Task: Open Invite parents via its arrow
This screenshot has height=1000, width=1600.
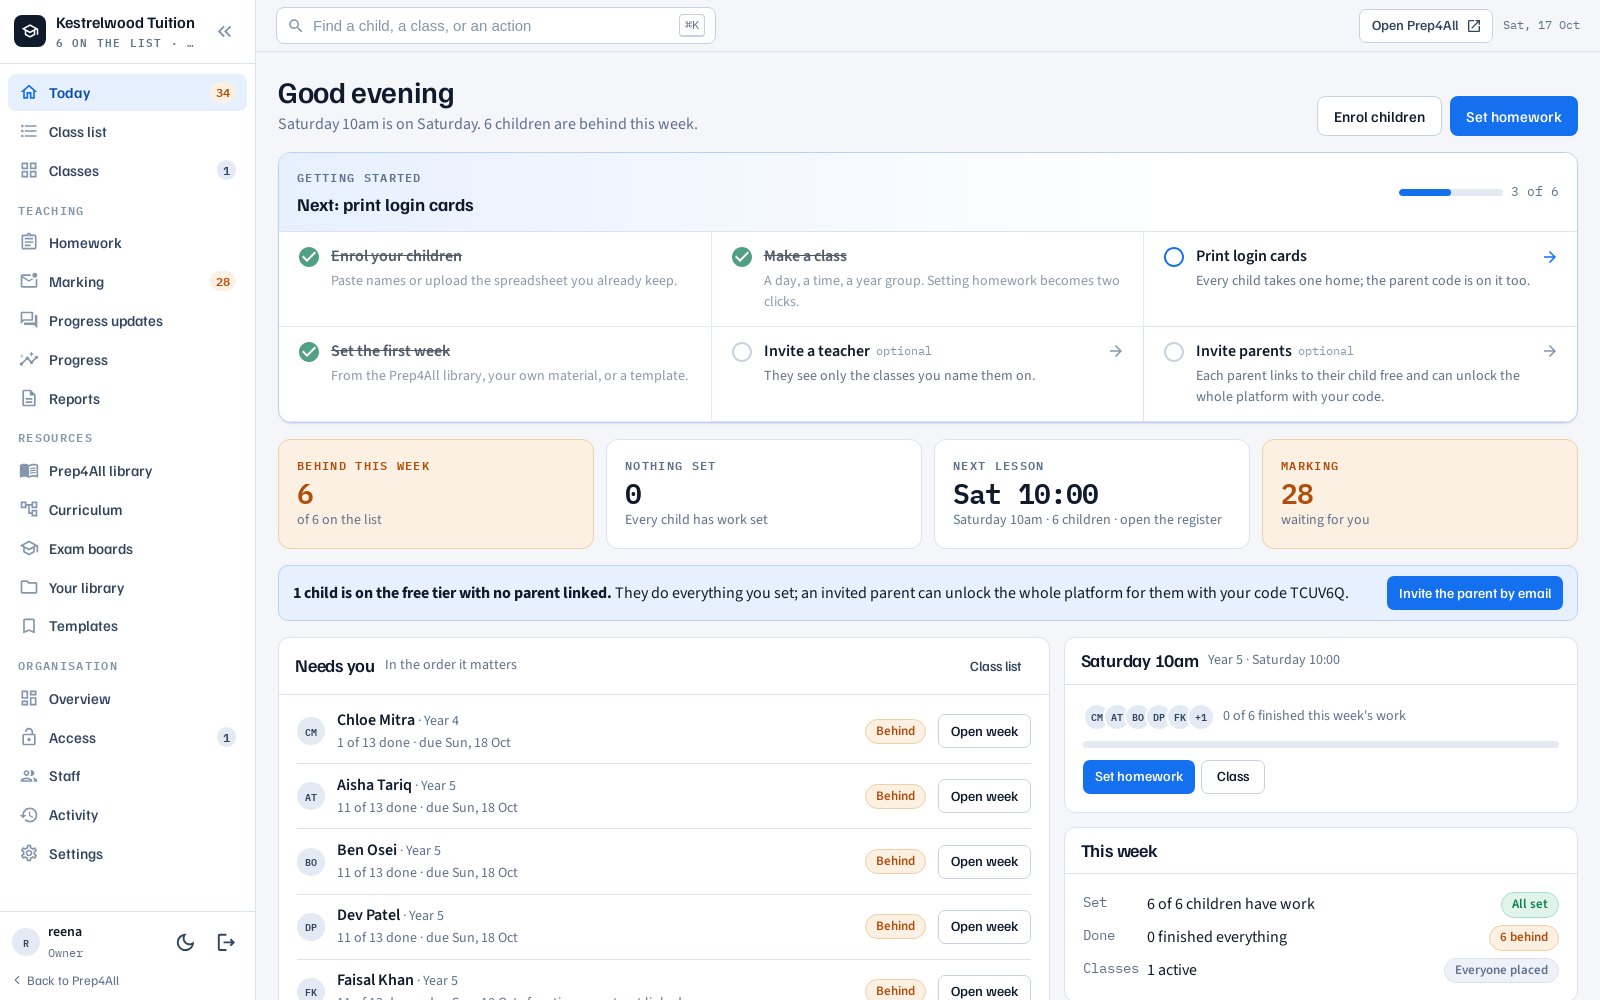Action: tap(1549, 351)
